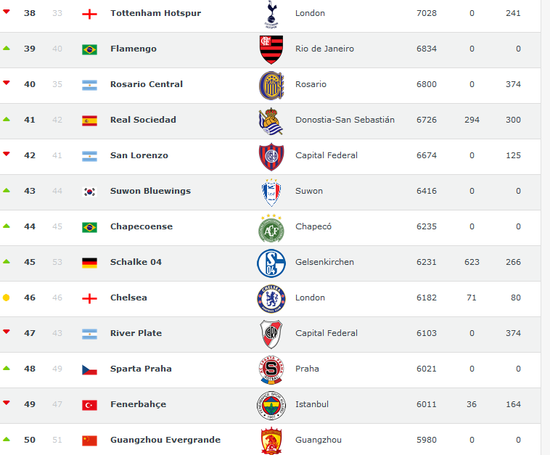Open the Real Sociedad crest image
The height and width of the screenshot is (455, 550).
271,121
